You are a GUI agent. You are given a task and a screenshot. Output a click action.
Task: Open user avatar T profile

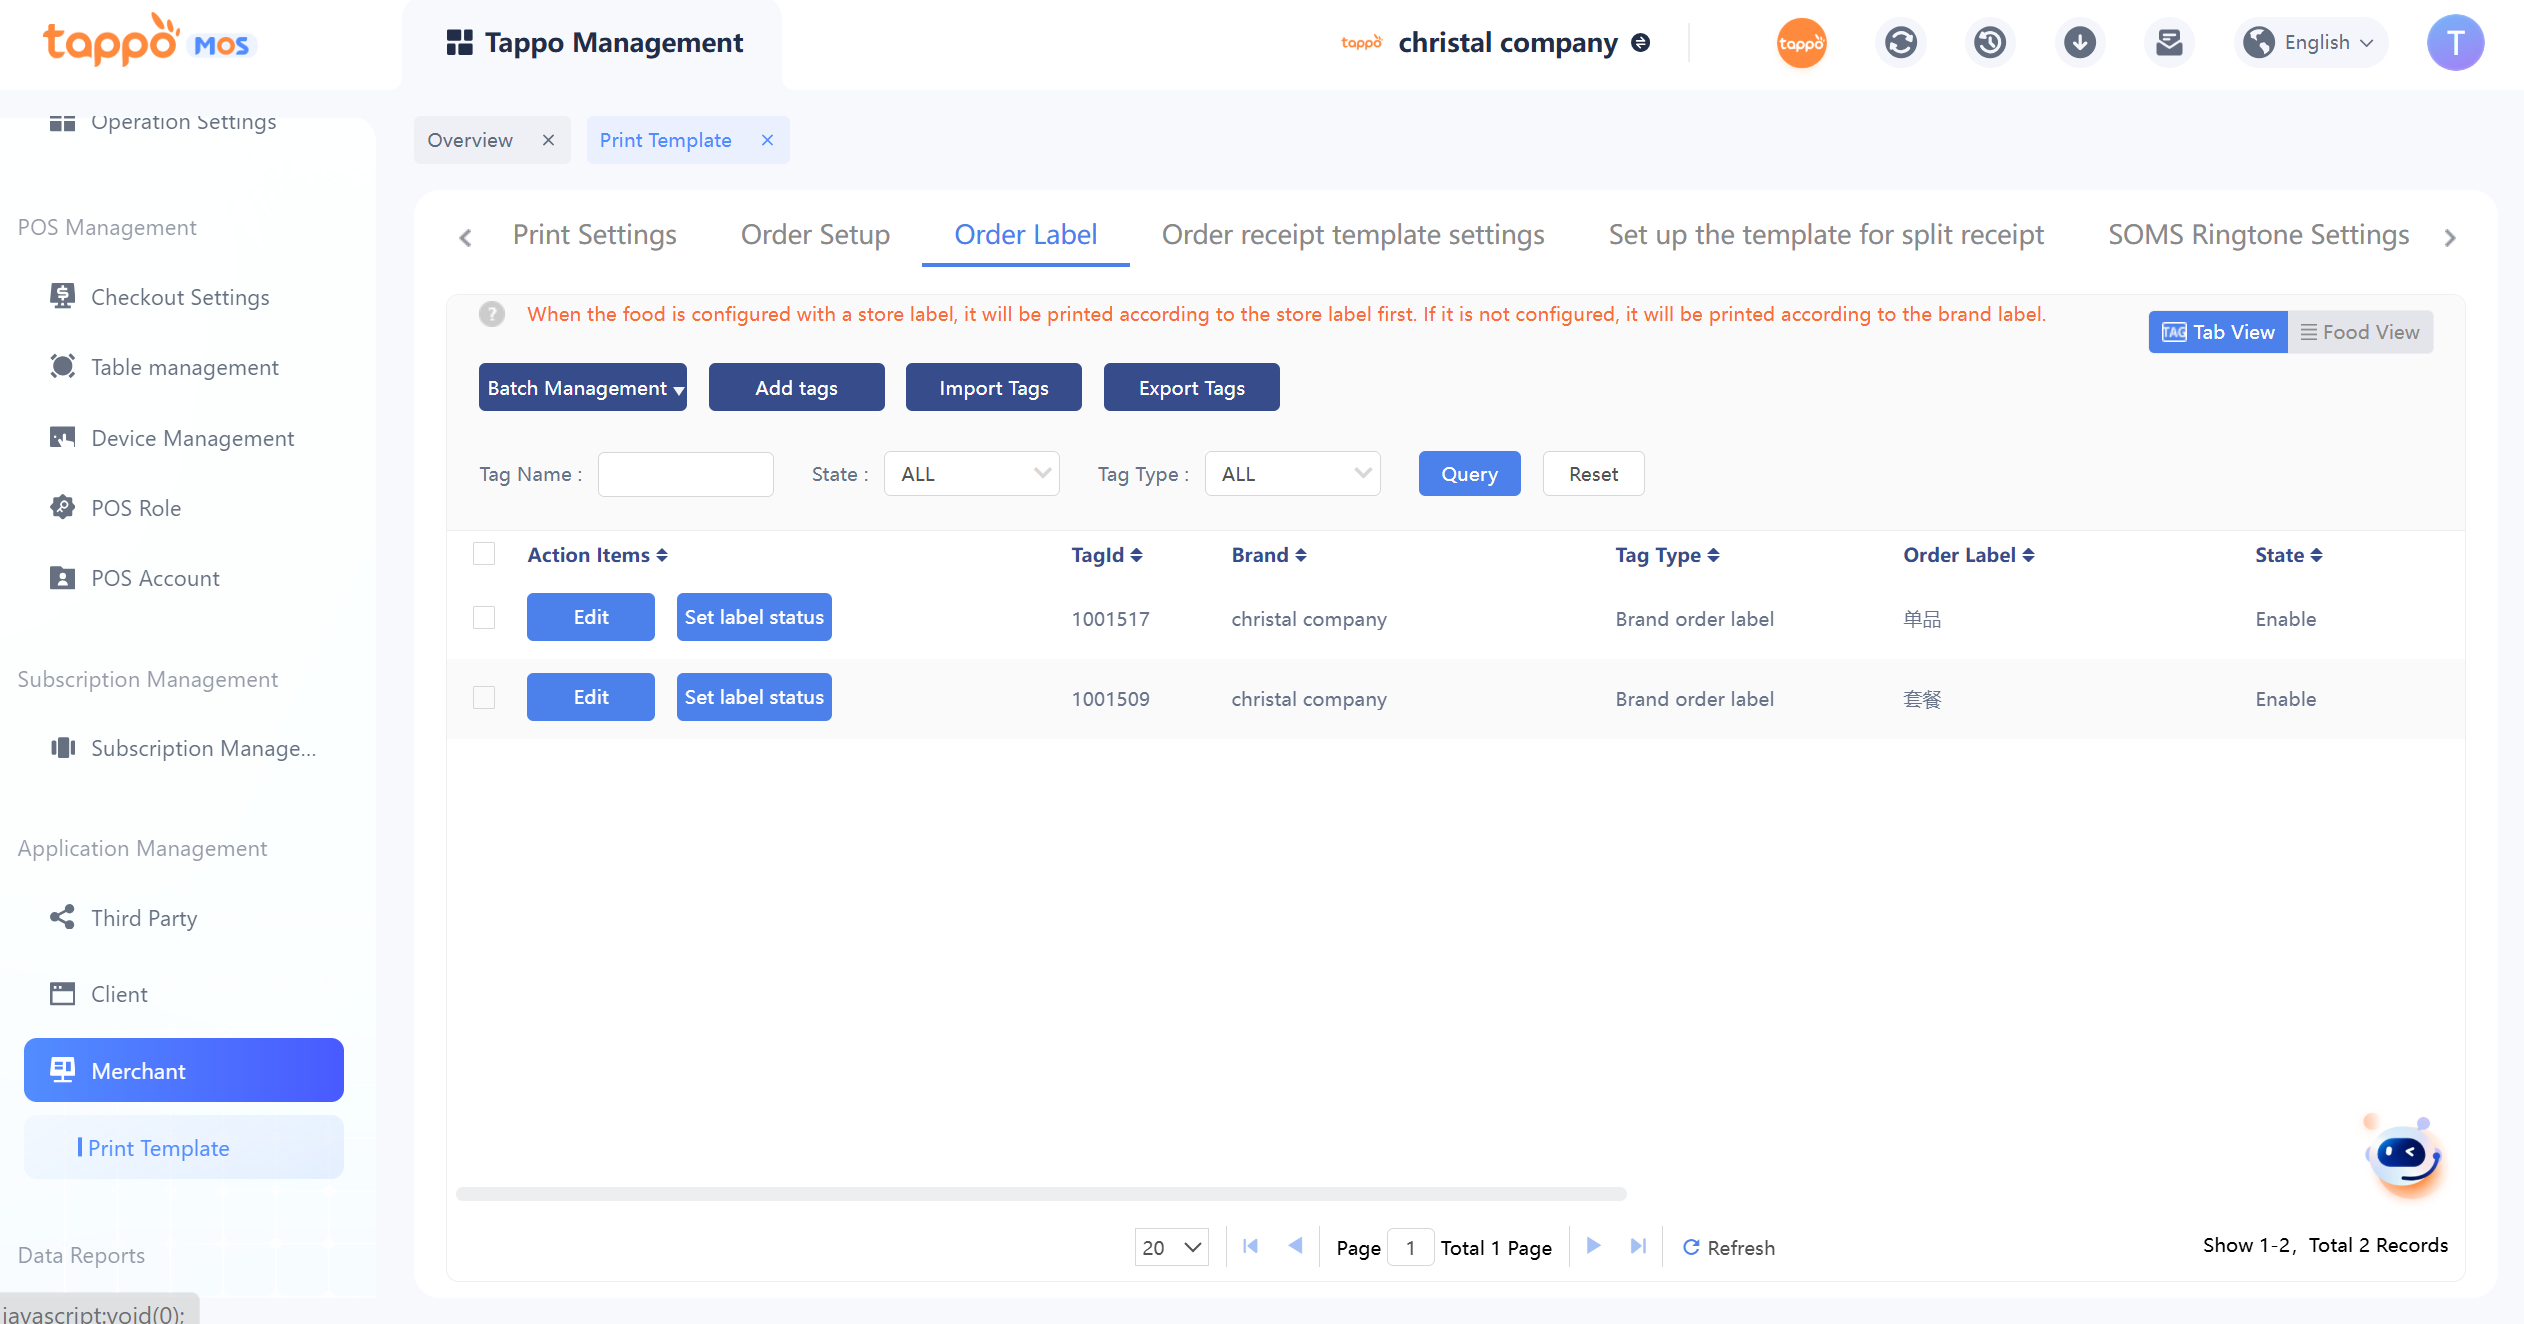click(x=2455, y=43)
